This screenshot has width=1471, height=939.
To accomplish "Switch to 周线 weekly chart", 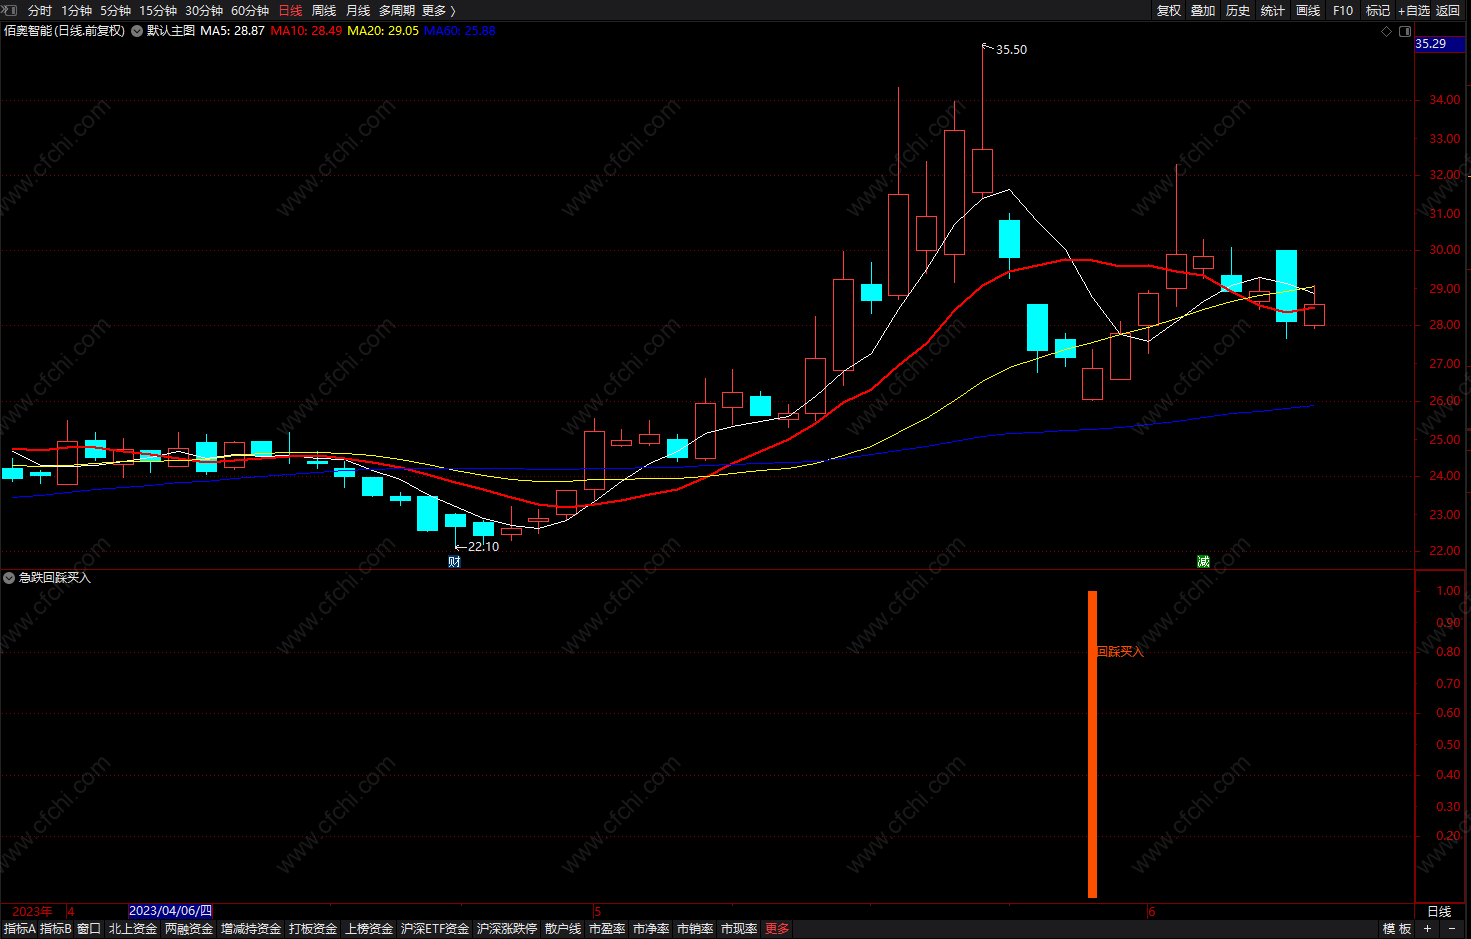I will click(x=324, y=11).
